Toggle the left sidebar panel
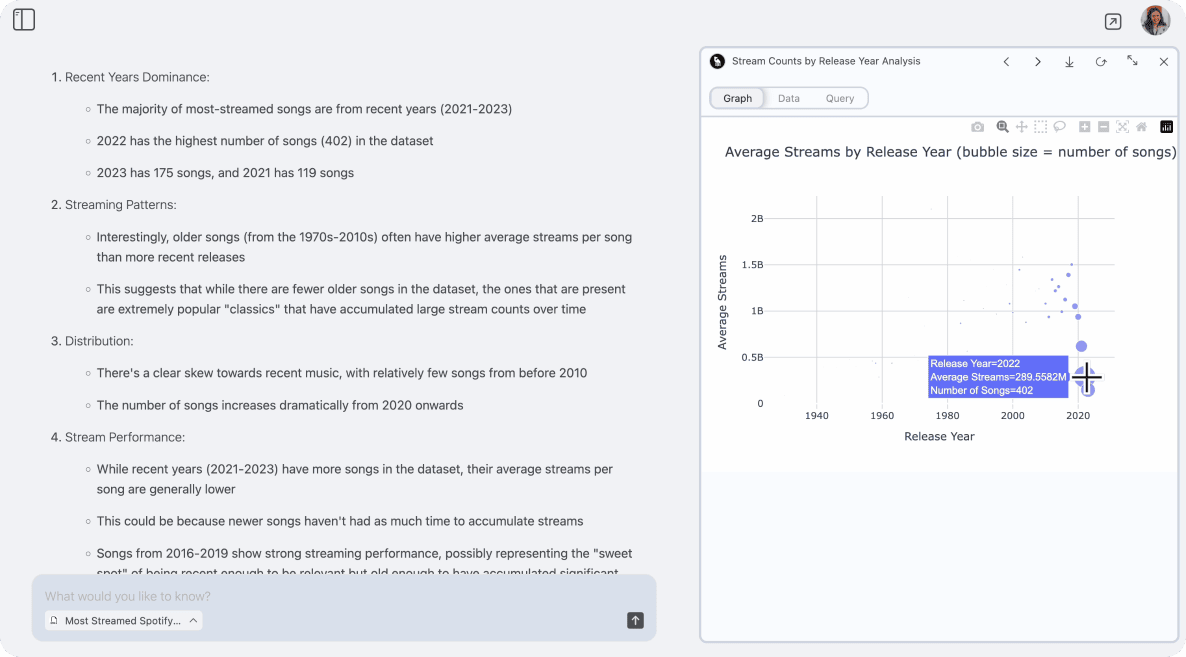Screen dimensions: 1186x657 click(24, 20)
